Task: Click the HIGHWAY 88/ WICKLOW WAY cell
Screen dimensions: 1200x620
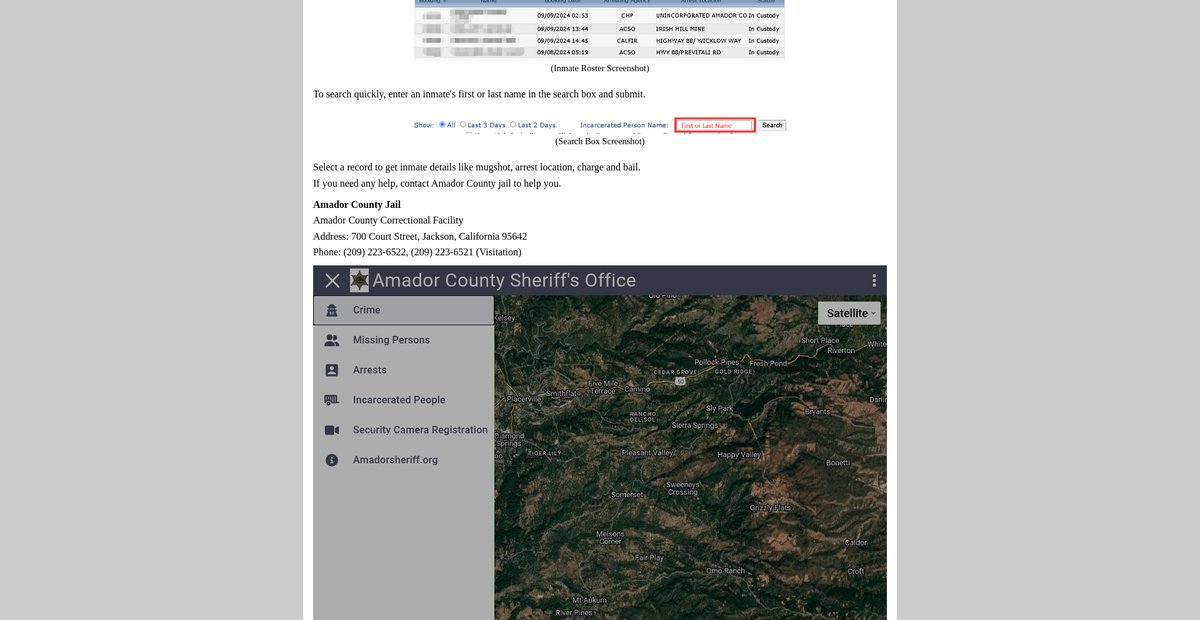Action: [698, 40]
